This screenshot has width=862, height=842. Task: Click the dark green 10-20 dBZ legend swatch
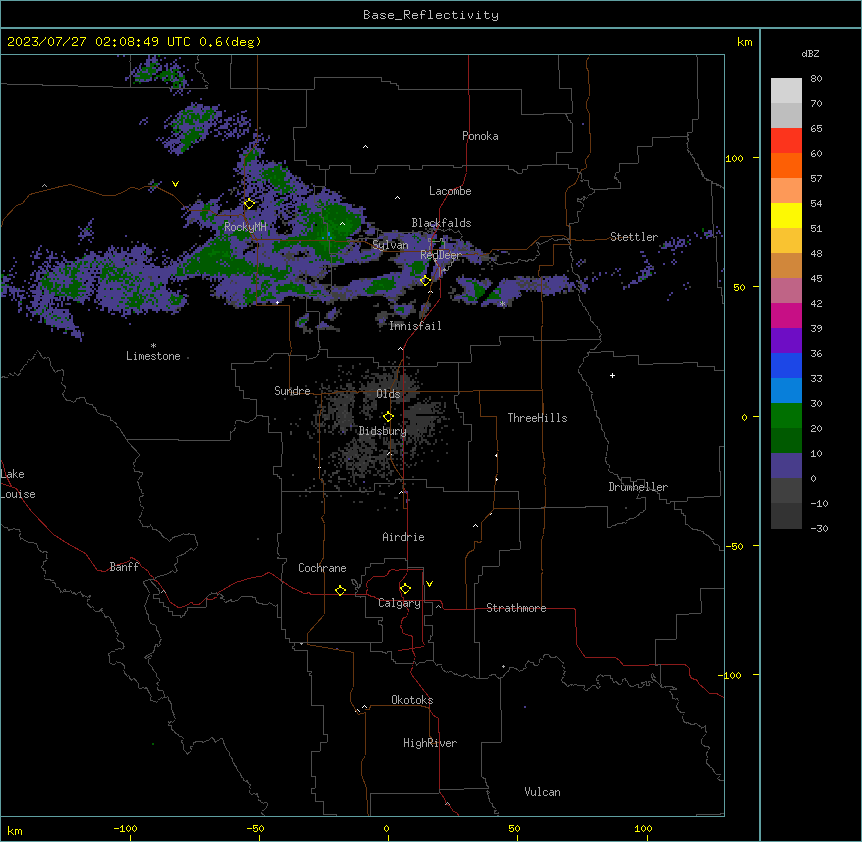(x=786, y=441)
